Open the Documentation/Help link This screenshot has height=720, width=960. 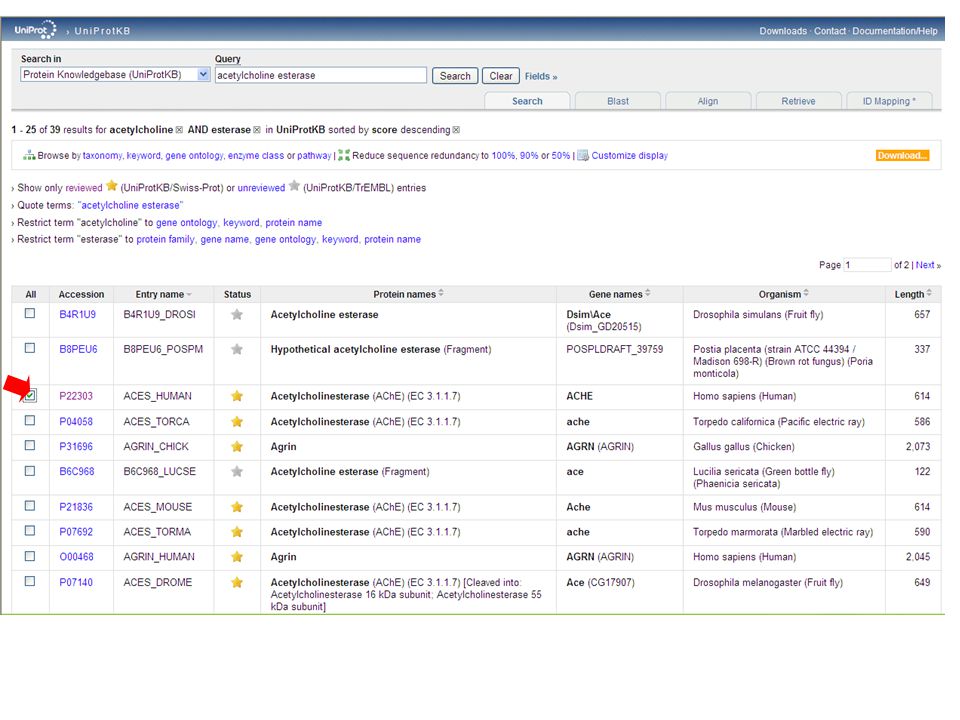click(x=894, y=31)
